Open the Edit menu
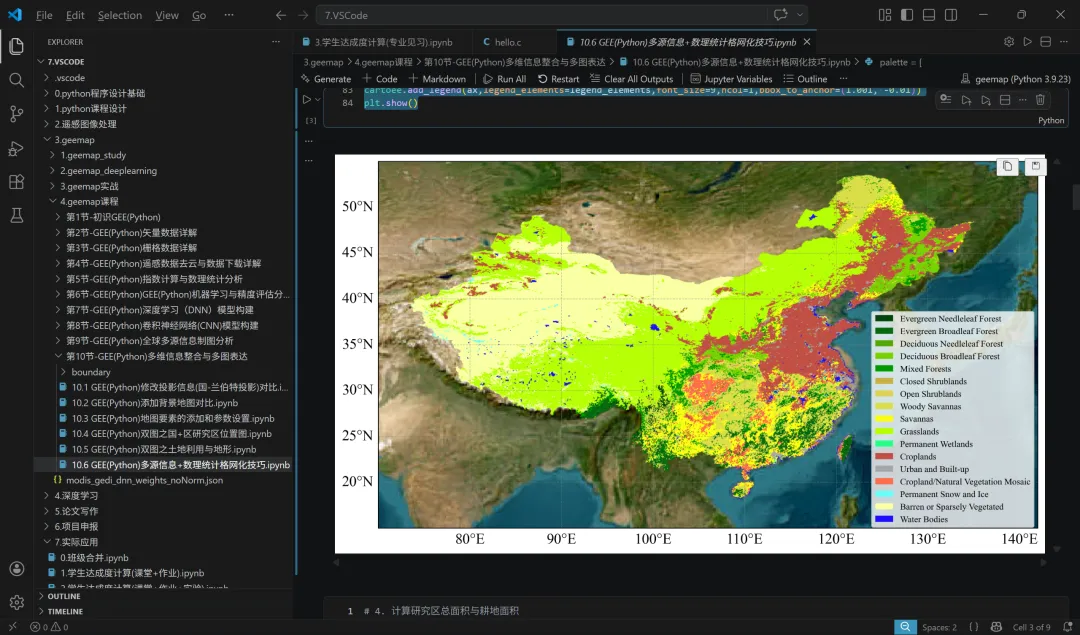1080x635 pixels. (75, 14)
